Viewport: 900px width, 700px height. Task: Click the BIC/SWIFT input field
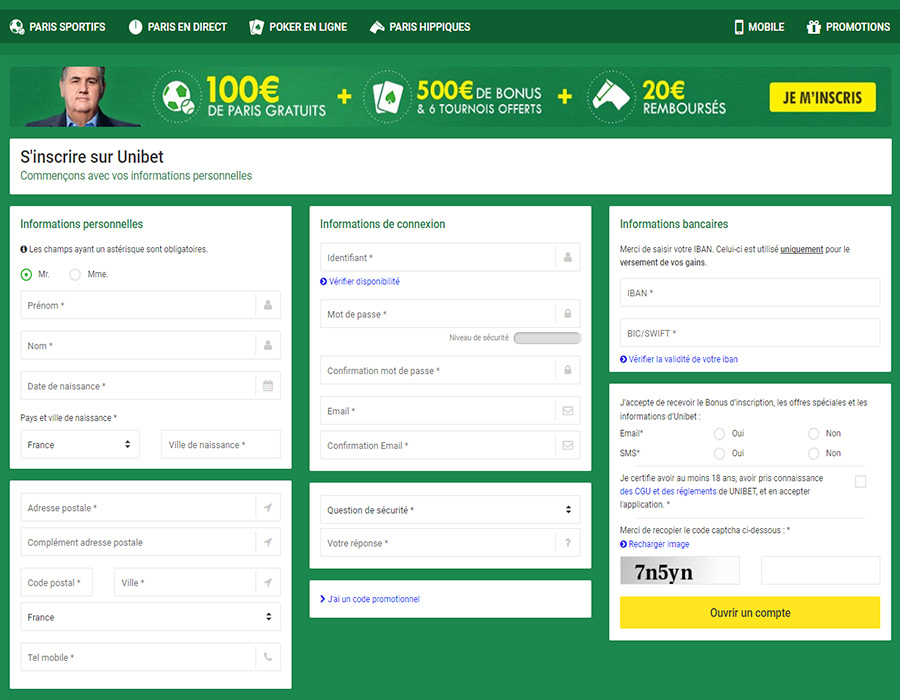coord(750,333)
